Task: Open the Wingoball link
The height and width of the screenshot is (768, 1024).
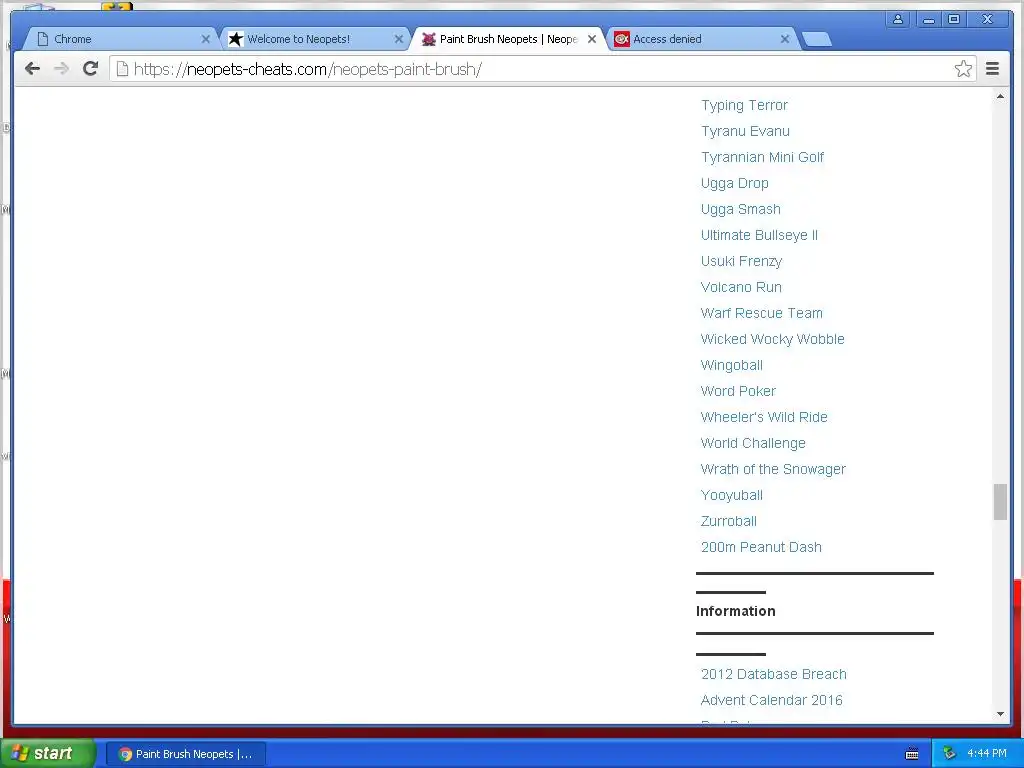Action: [x=731, y=365]
